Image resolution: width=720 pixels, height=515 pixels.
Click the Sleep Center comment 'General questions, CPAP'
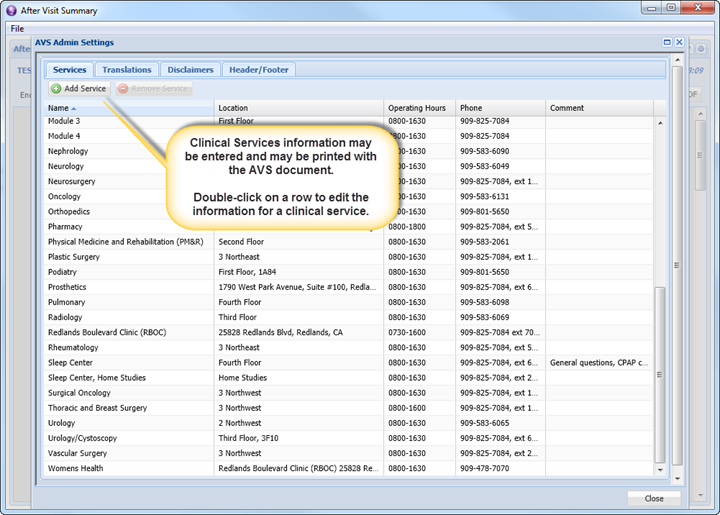(x=599, y=363)
